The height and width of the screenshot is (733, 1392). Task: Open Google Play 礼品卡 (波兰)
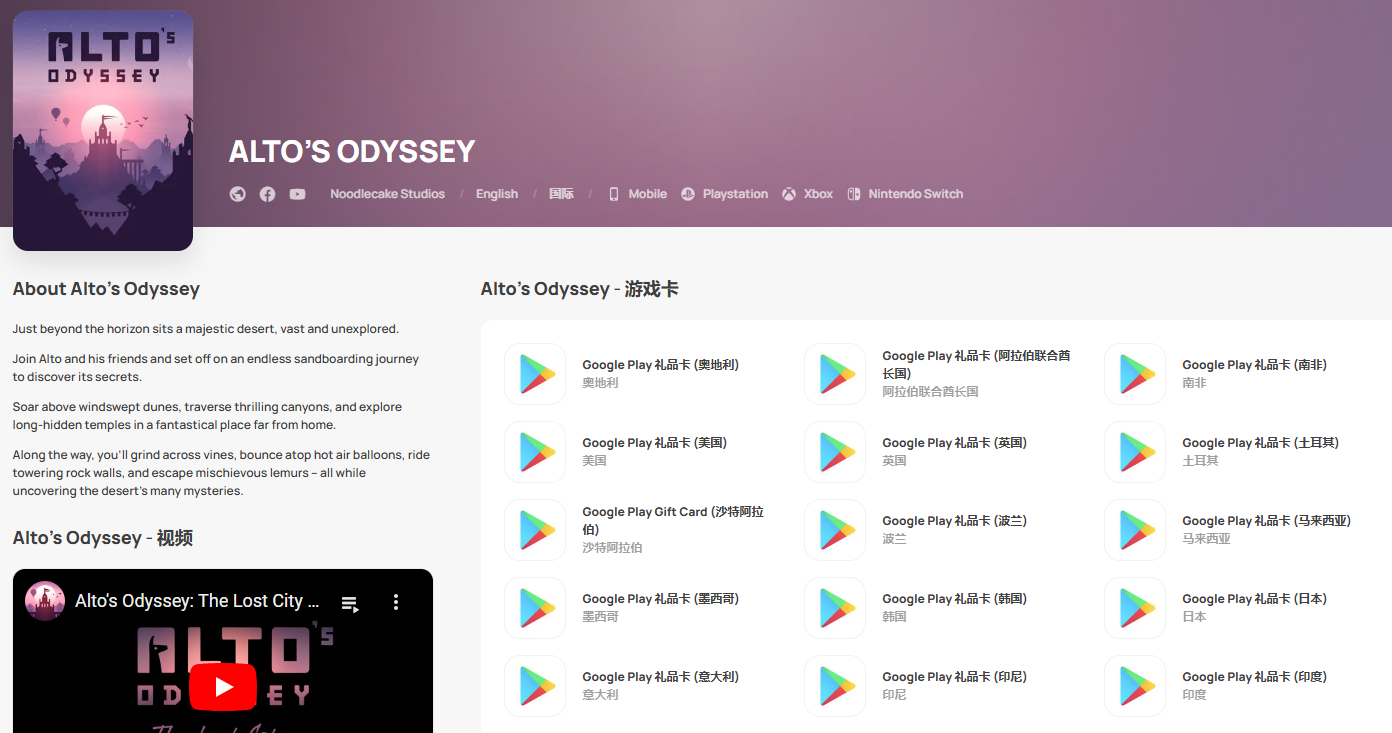[x=954, y=521]
